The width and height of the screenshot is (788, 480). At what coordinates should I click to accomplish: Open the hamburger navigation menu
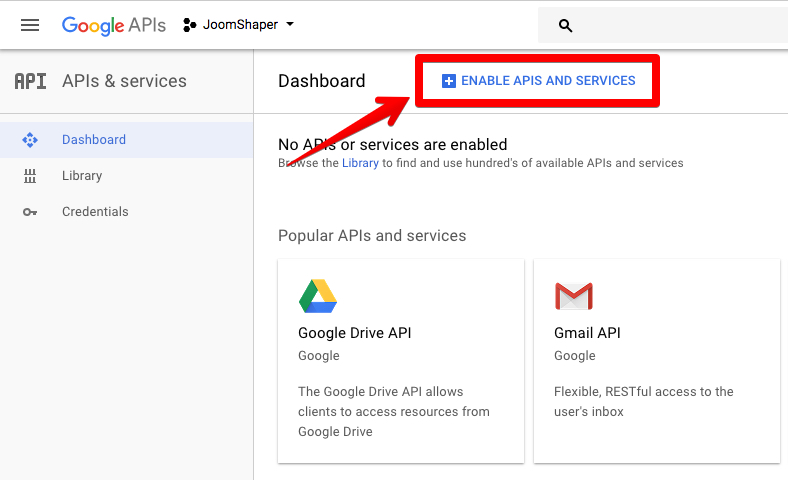[x=30, y=25]
